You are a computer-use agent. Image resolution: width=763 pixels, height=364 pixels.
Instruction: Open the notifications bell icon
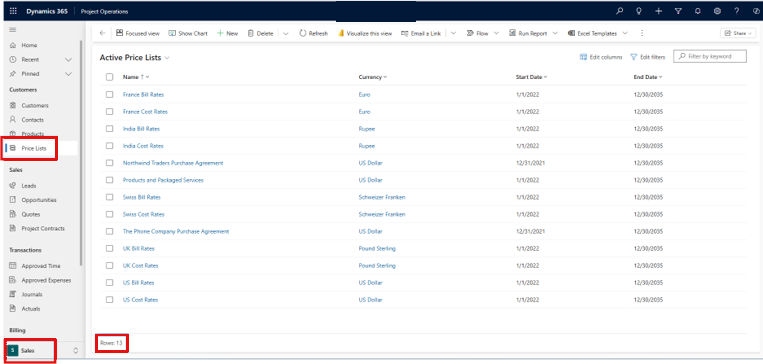tap(698, 11)
